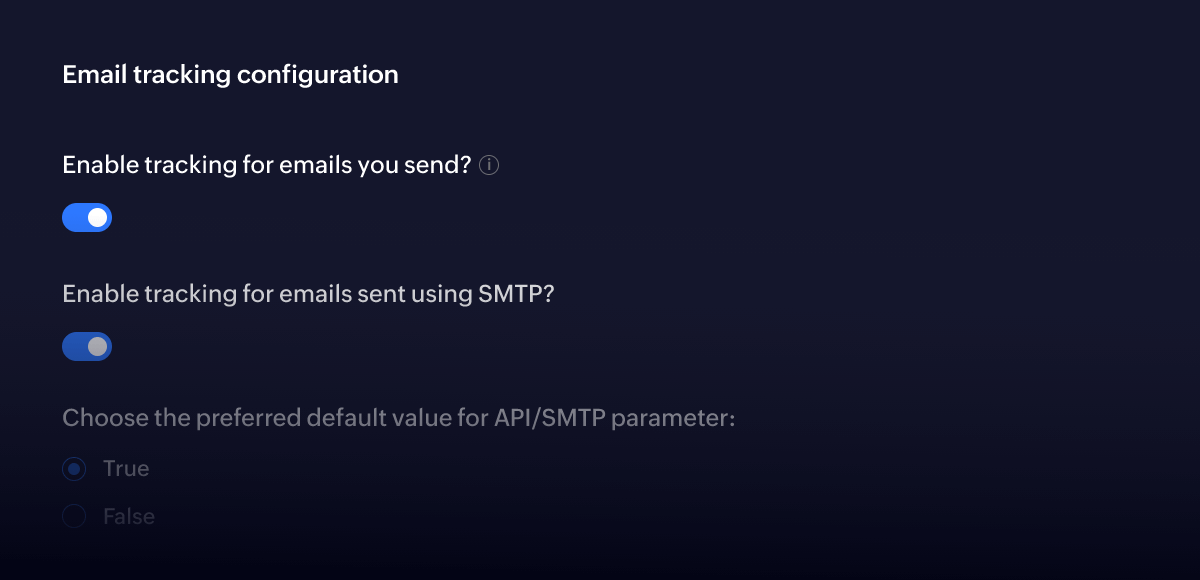Click the Email tracking configuration heading
The image size is (1200, 580).
(230, 75)
